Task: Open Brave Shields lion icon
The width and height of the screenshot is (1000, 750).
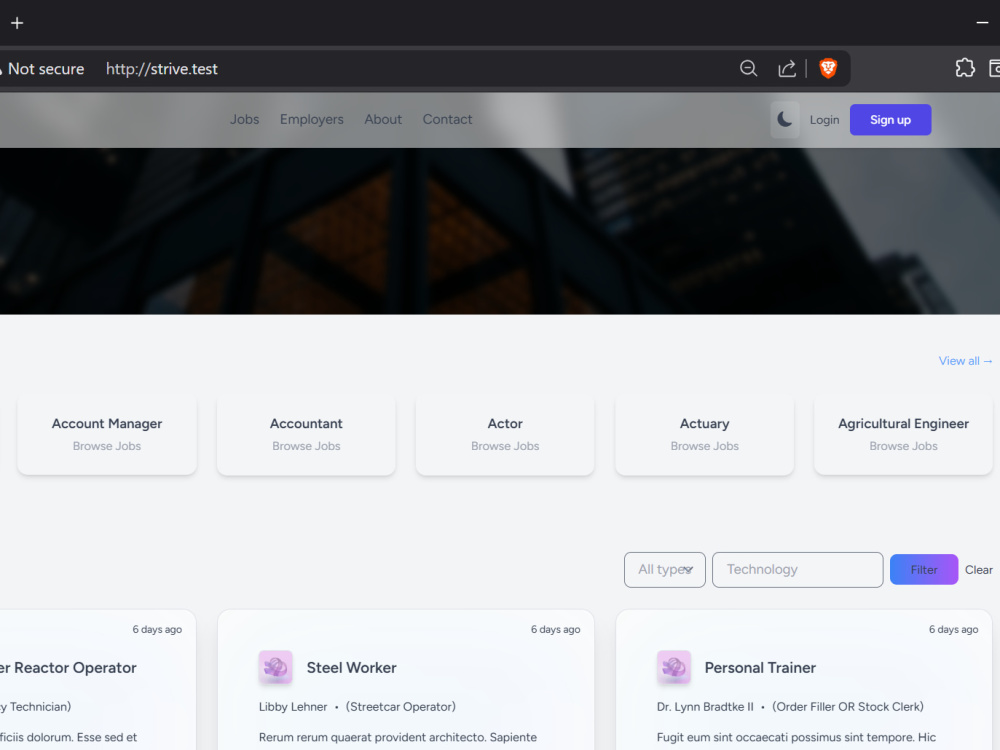Action: pyautogui.click(x=828, y=68)
